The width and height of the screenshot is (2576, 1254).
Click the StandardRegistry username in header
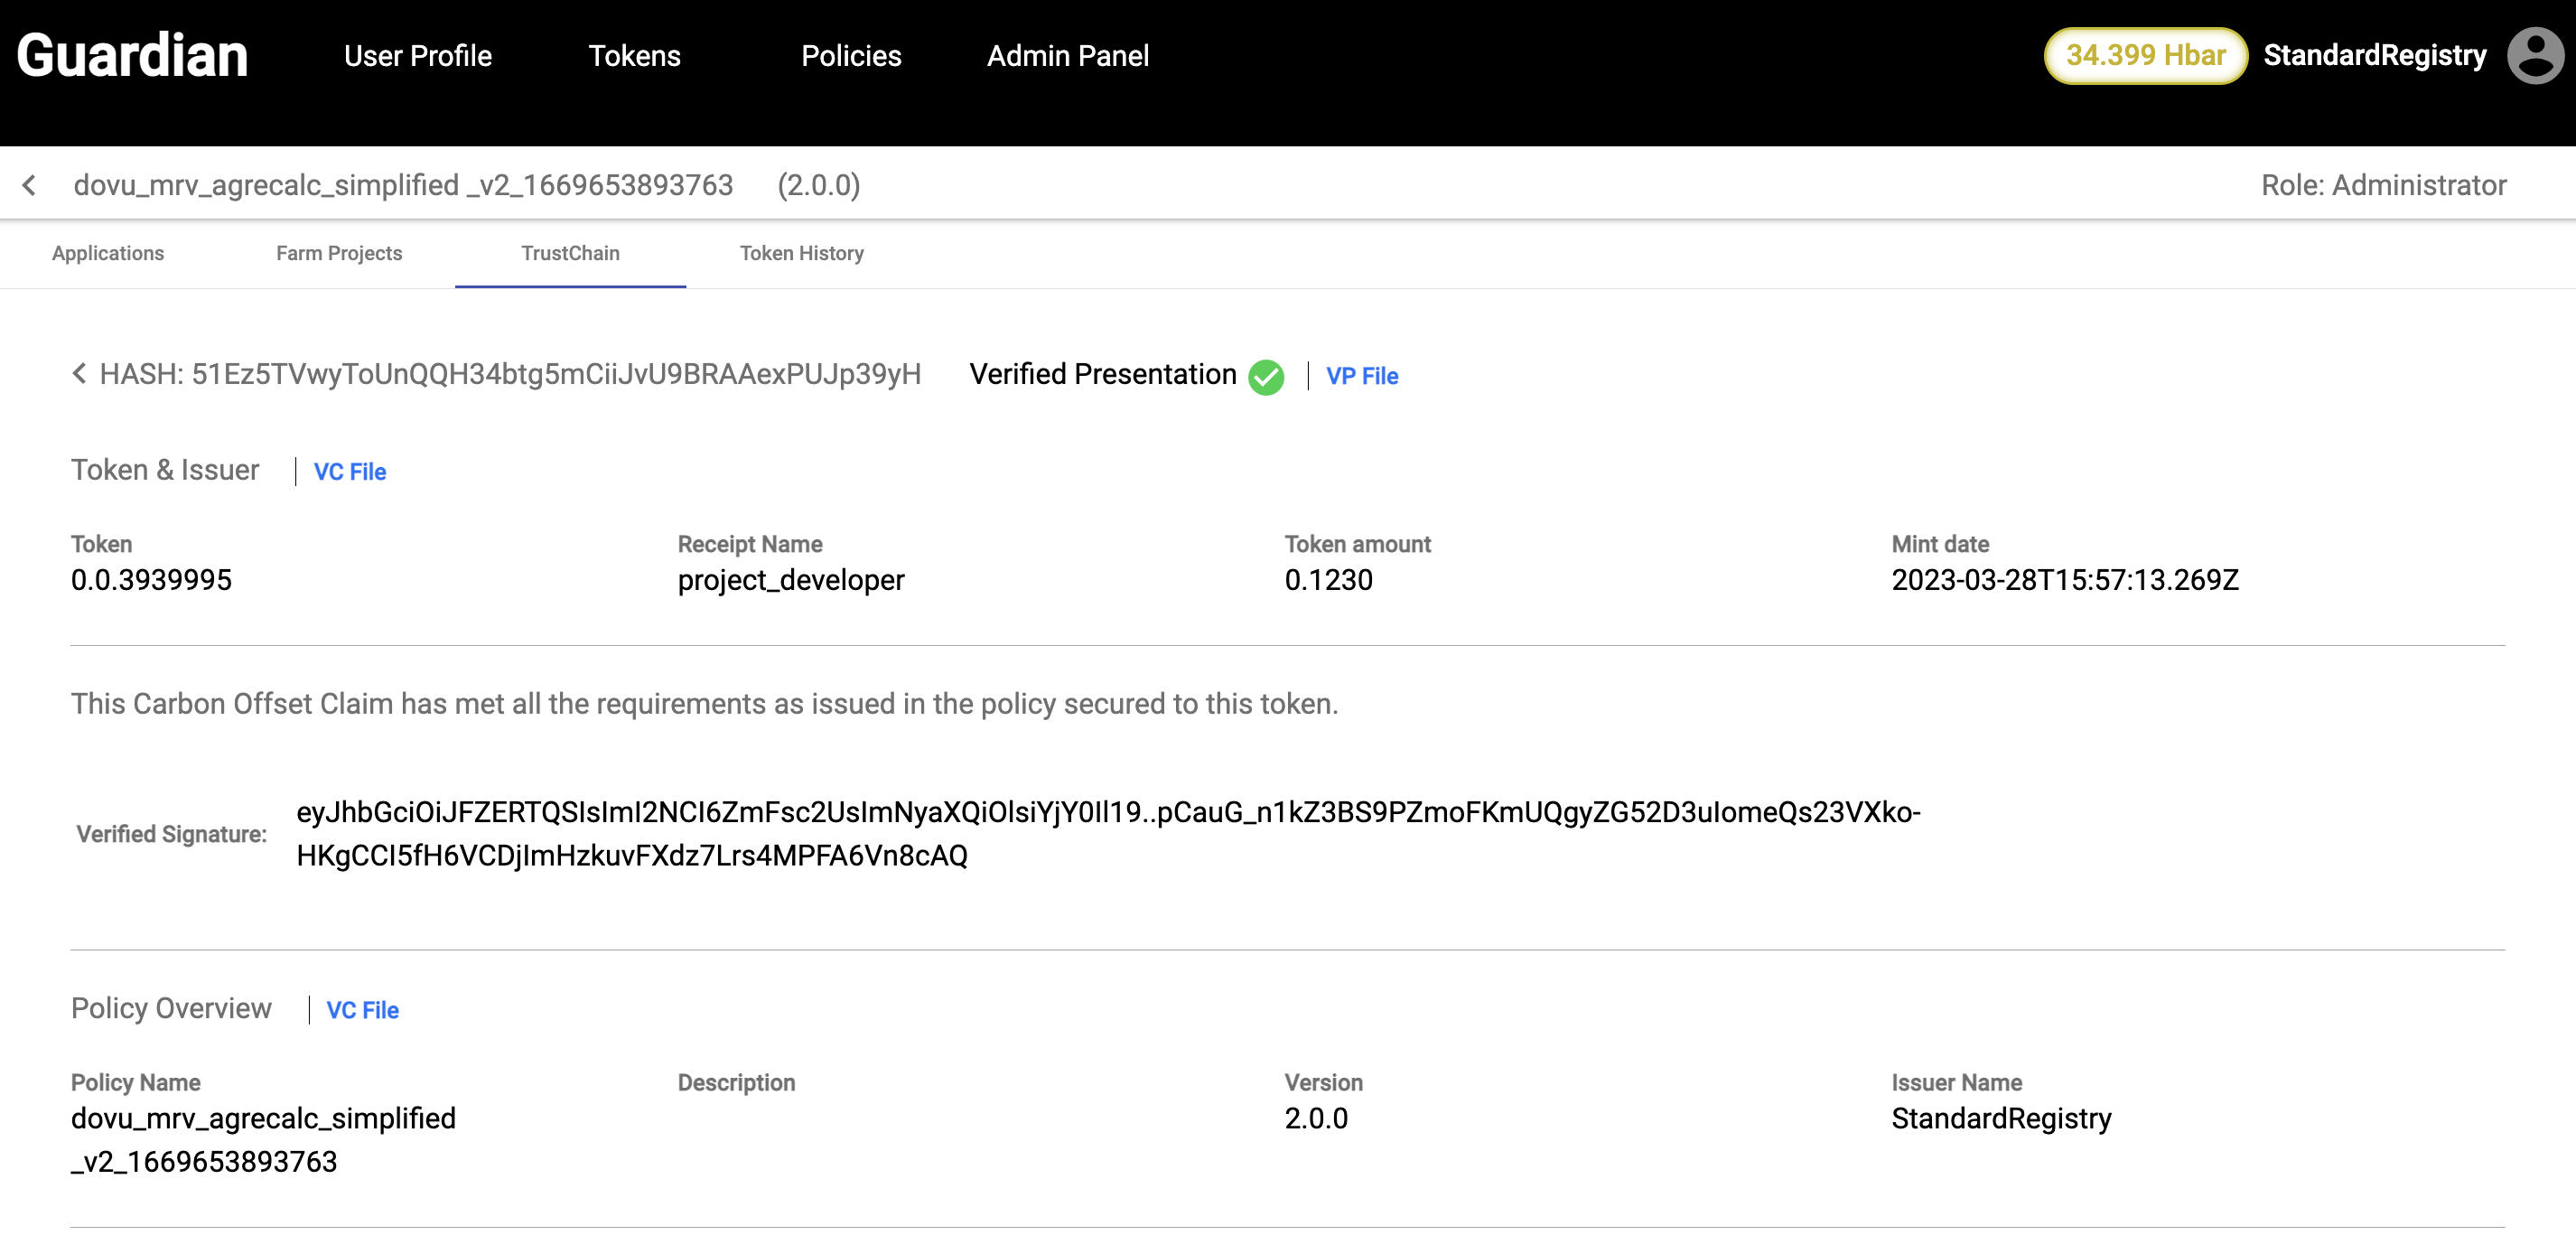(x=2374, y=56)
